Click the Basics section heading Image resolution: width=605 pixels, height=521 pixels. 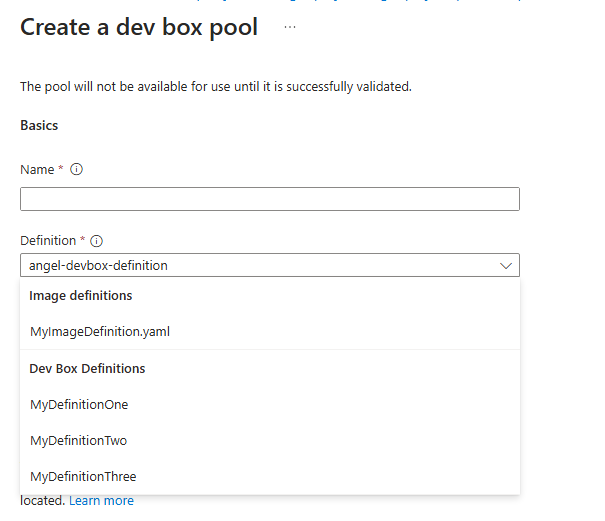coord(39,125)
